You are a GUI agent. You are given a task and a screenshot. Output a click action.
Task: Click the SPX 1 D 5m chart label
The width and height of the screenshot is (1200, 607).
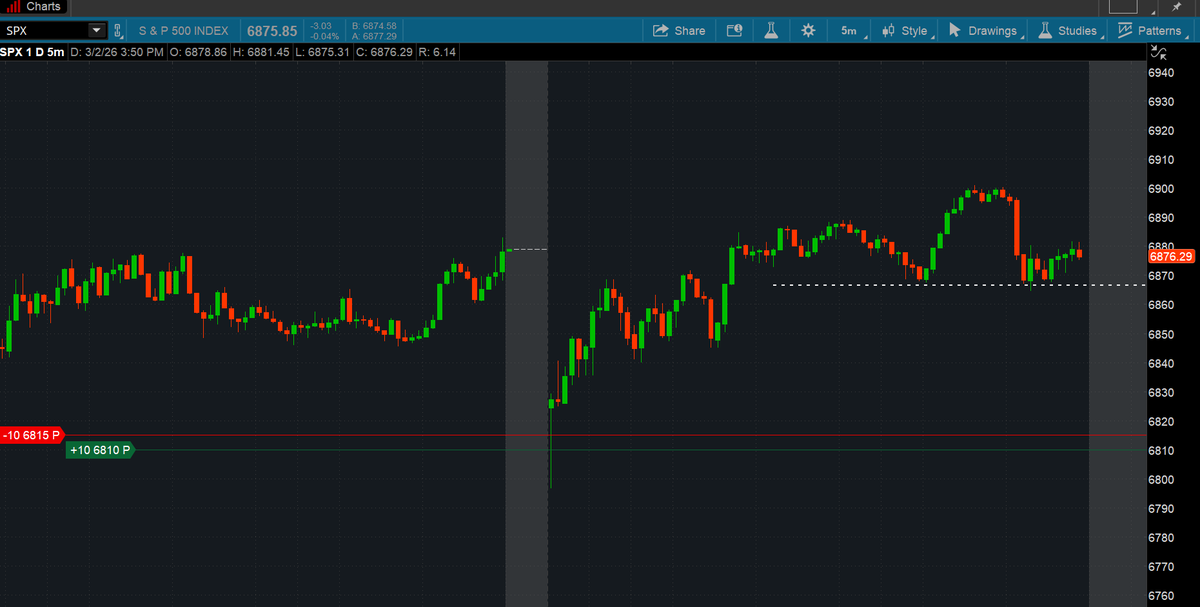33,52
